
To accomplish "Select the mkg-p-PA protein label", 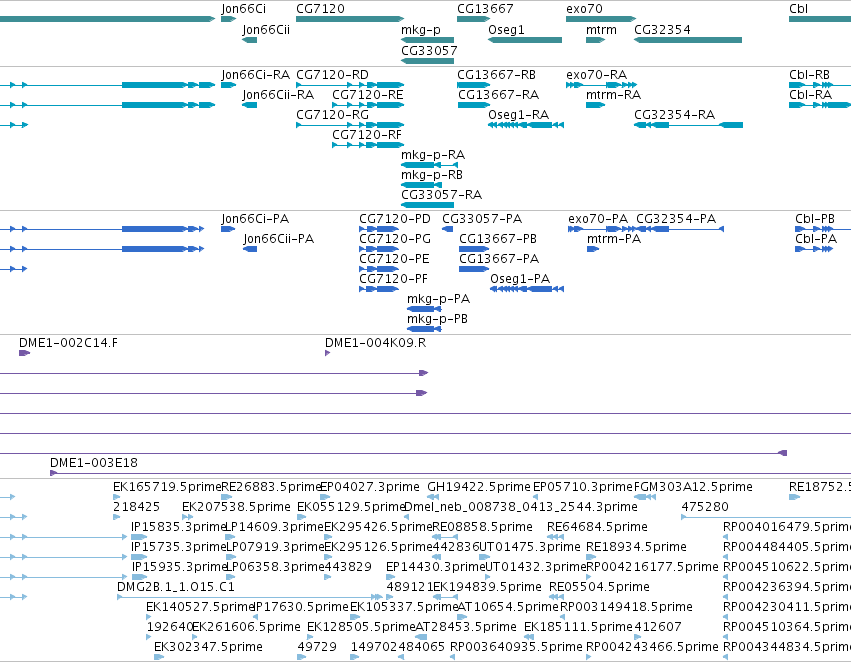I will point(439,300).
